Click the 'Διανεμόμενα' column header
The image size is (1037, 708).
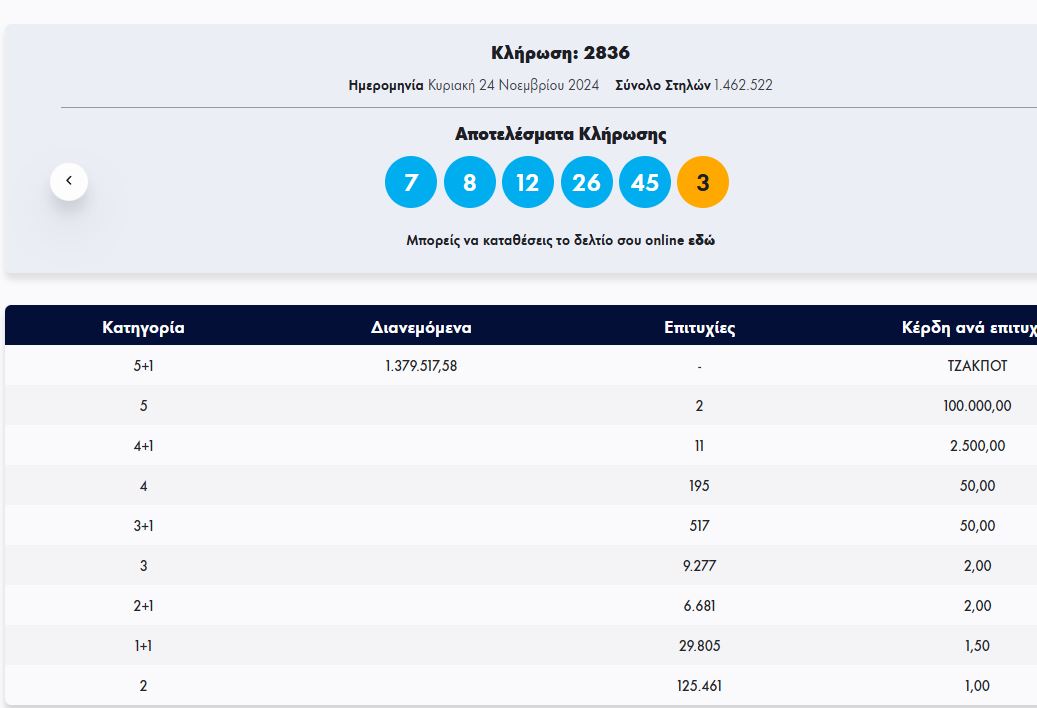pyautogui.click(x=421, y=327)
